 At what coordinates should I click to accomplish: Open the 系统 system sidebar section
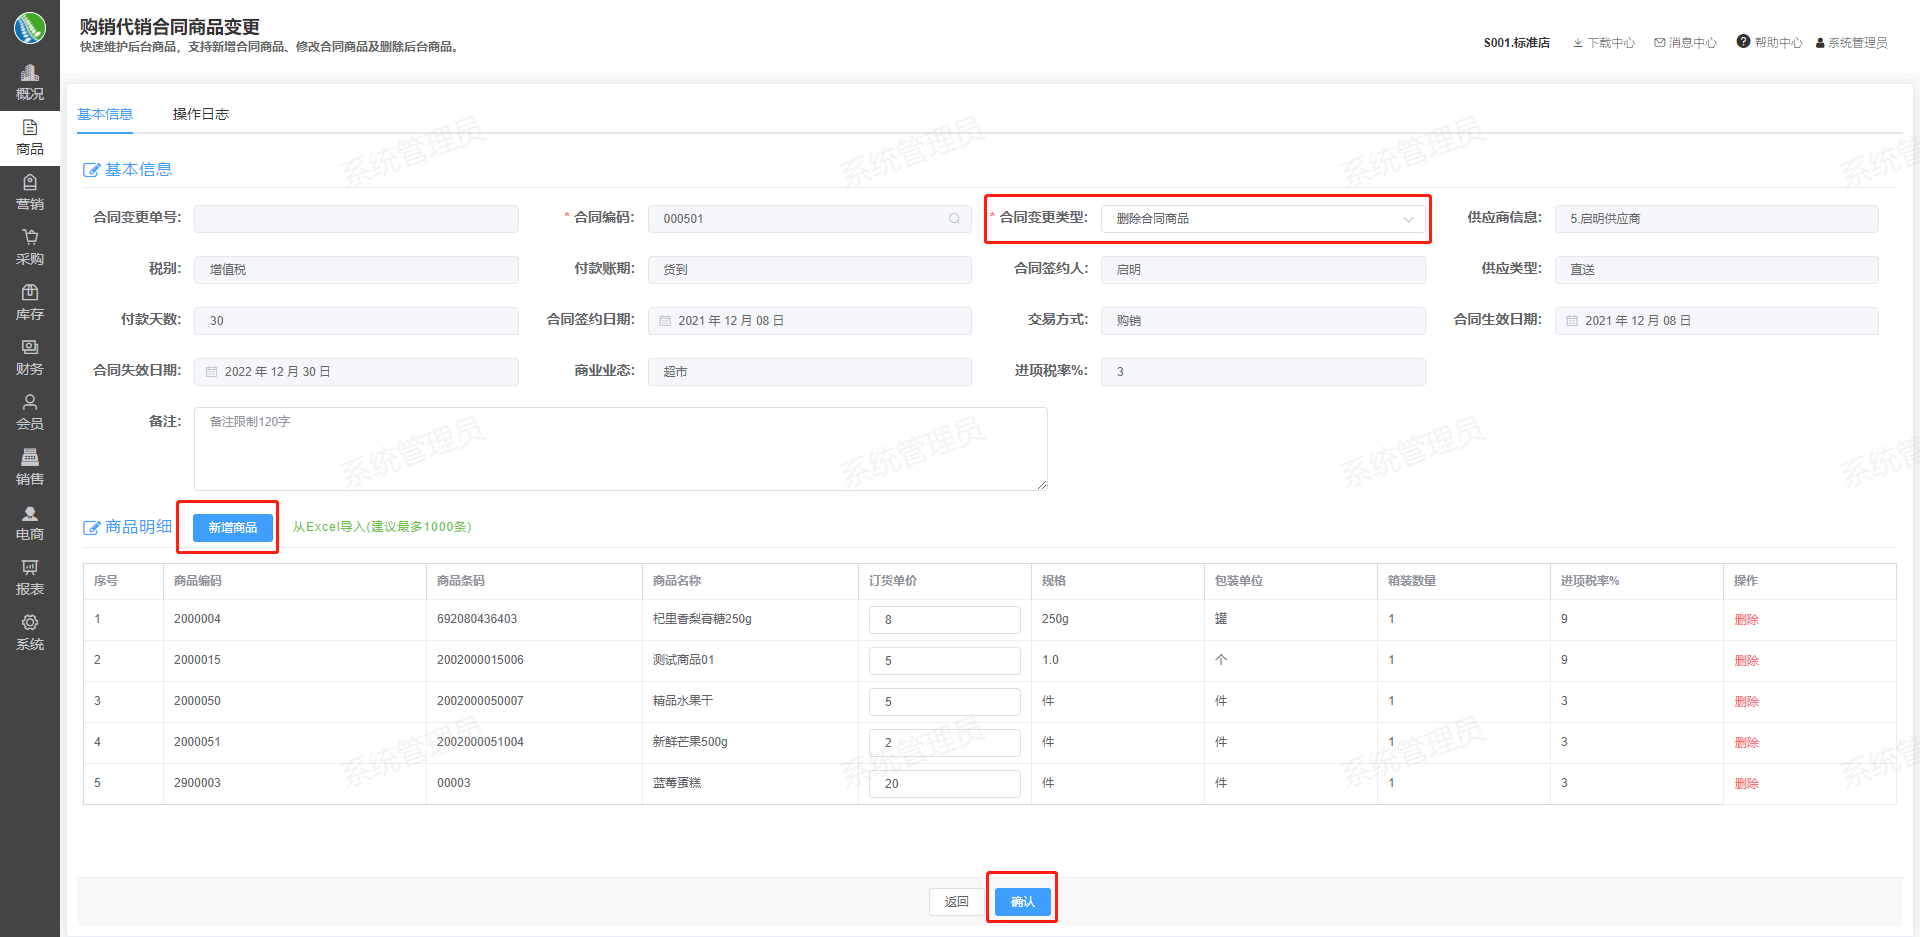coord(30,633)
